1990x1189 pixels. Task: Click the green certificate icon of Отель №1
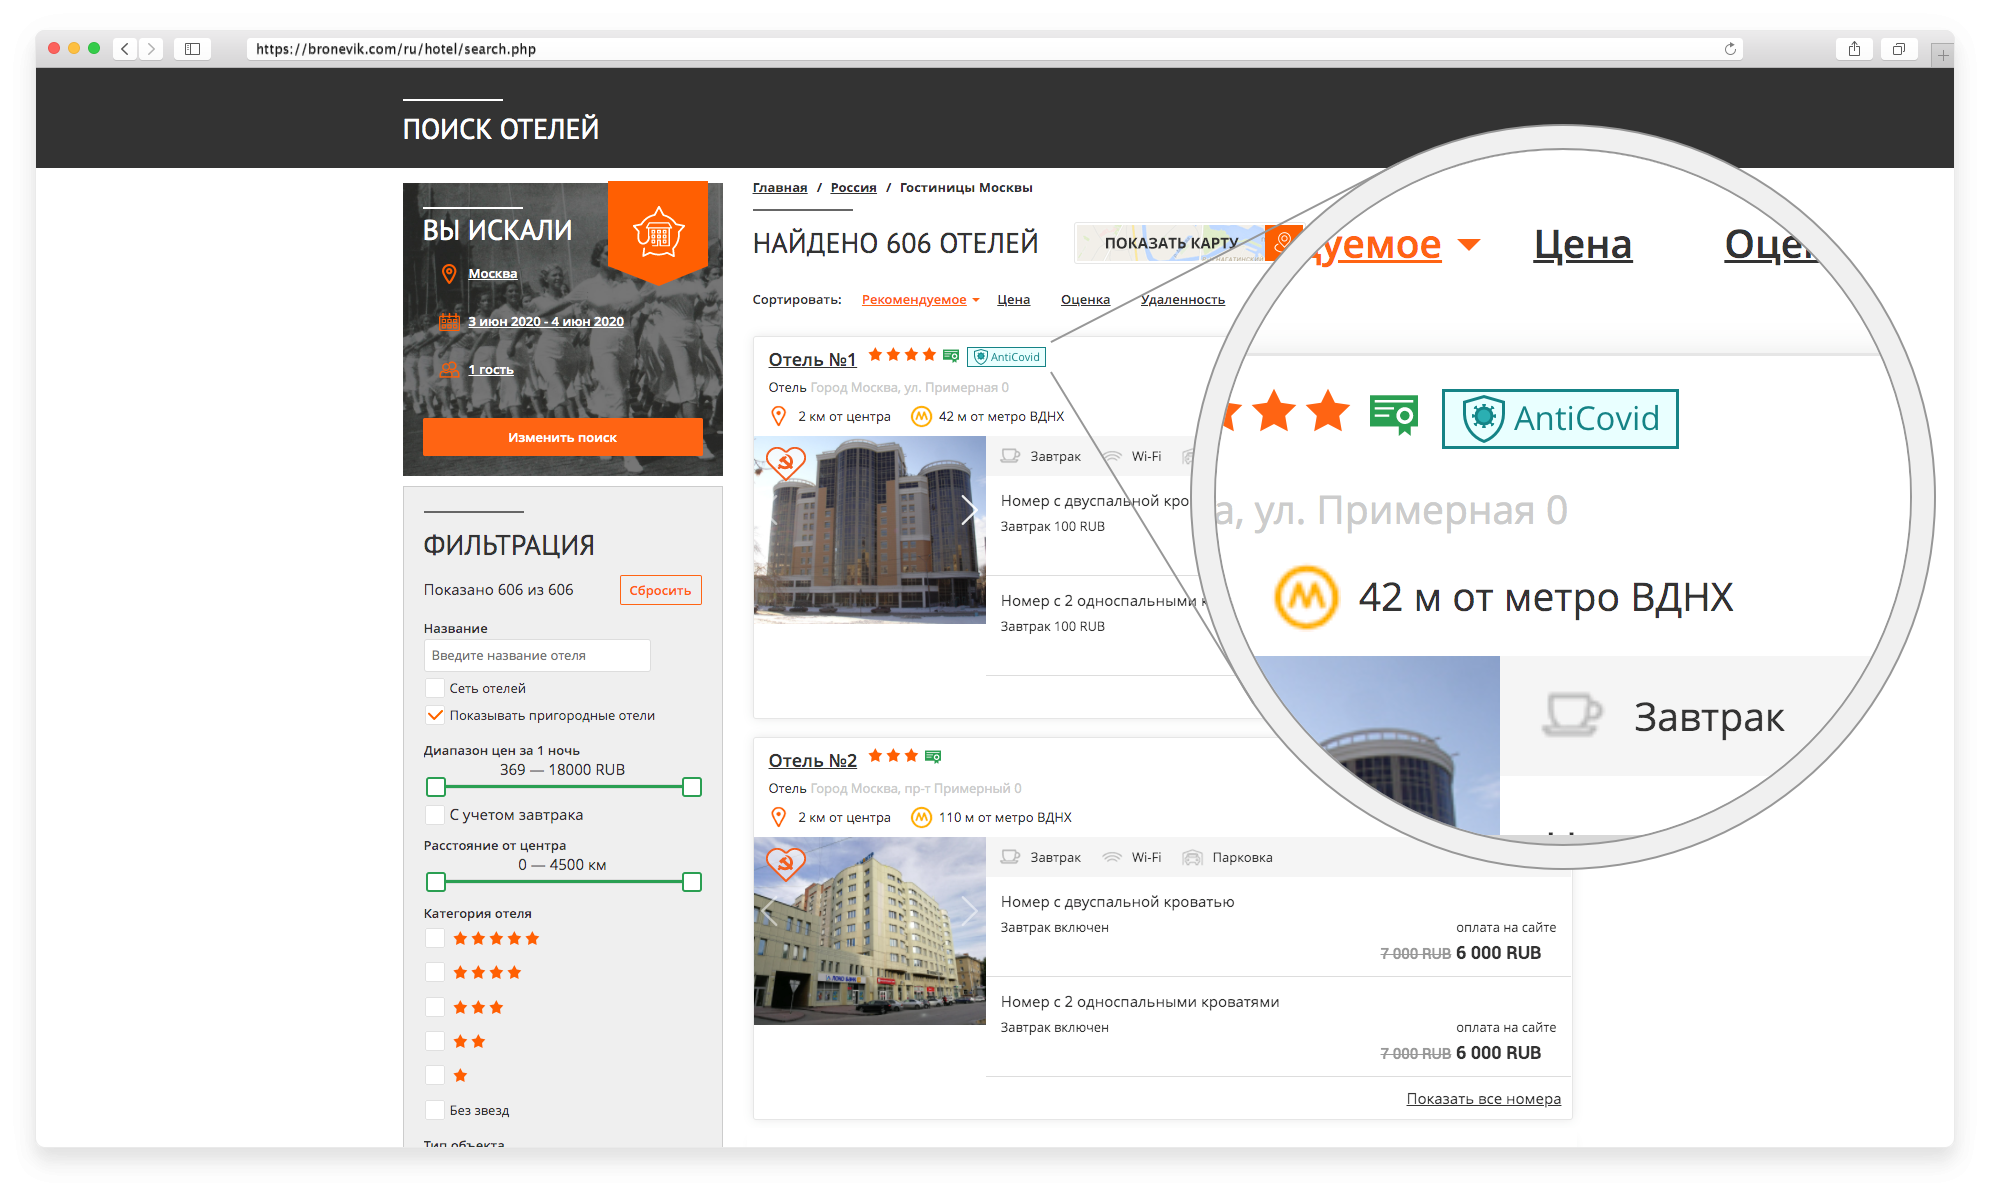click(951, 356)
